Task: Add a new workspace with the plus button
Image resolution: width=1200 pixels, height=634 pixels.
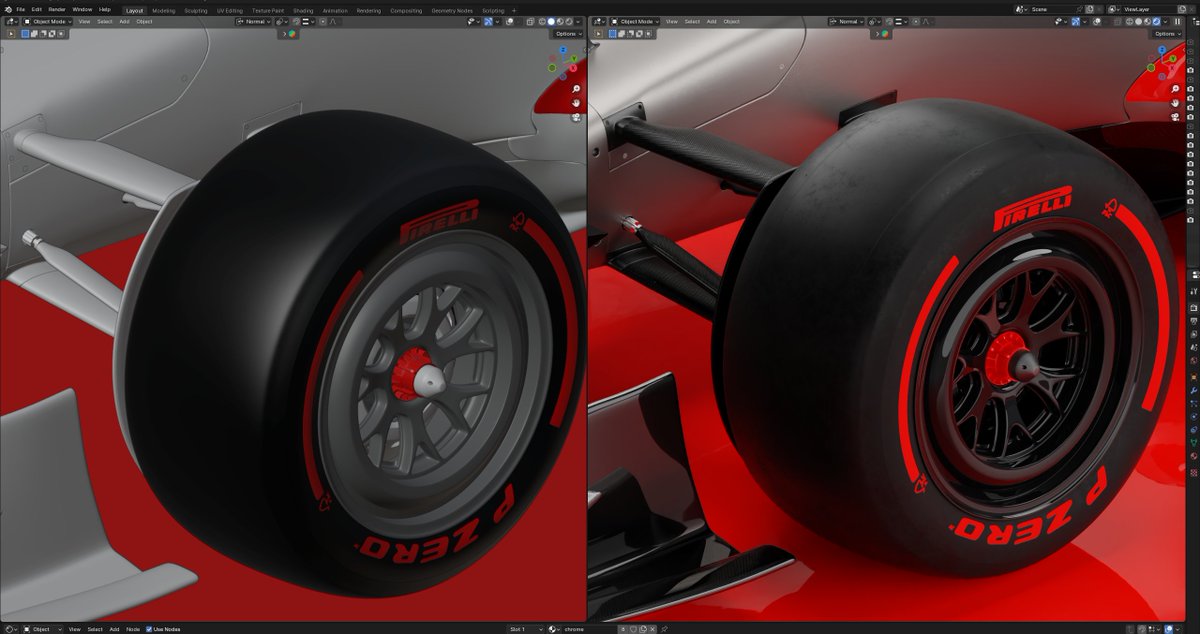Action: coord(514,10)
